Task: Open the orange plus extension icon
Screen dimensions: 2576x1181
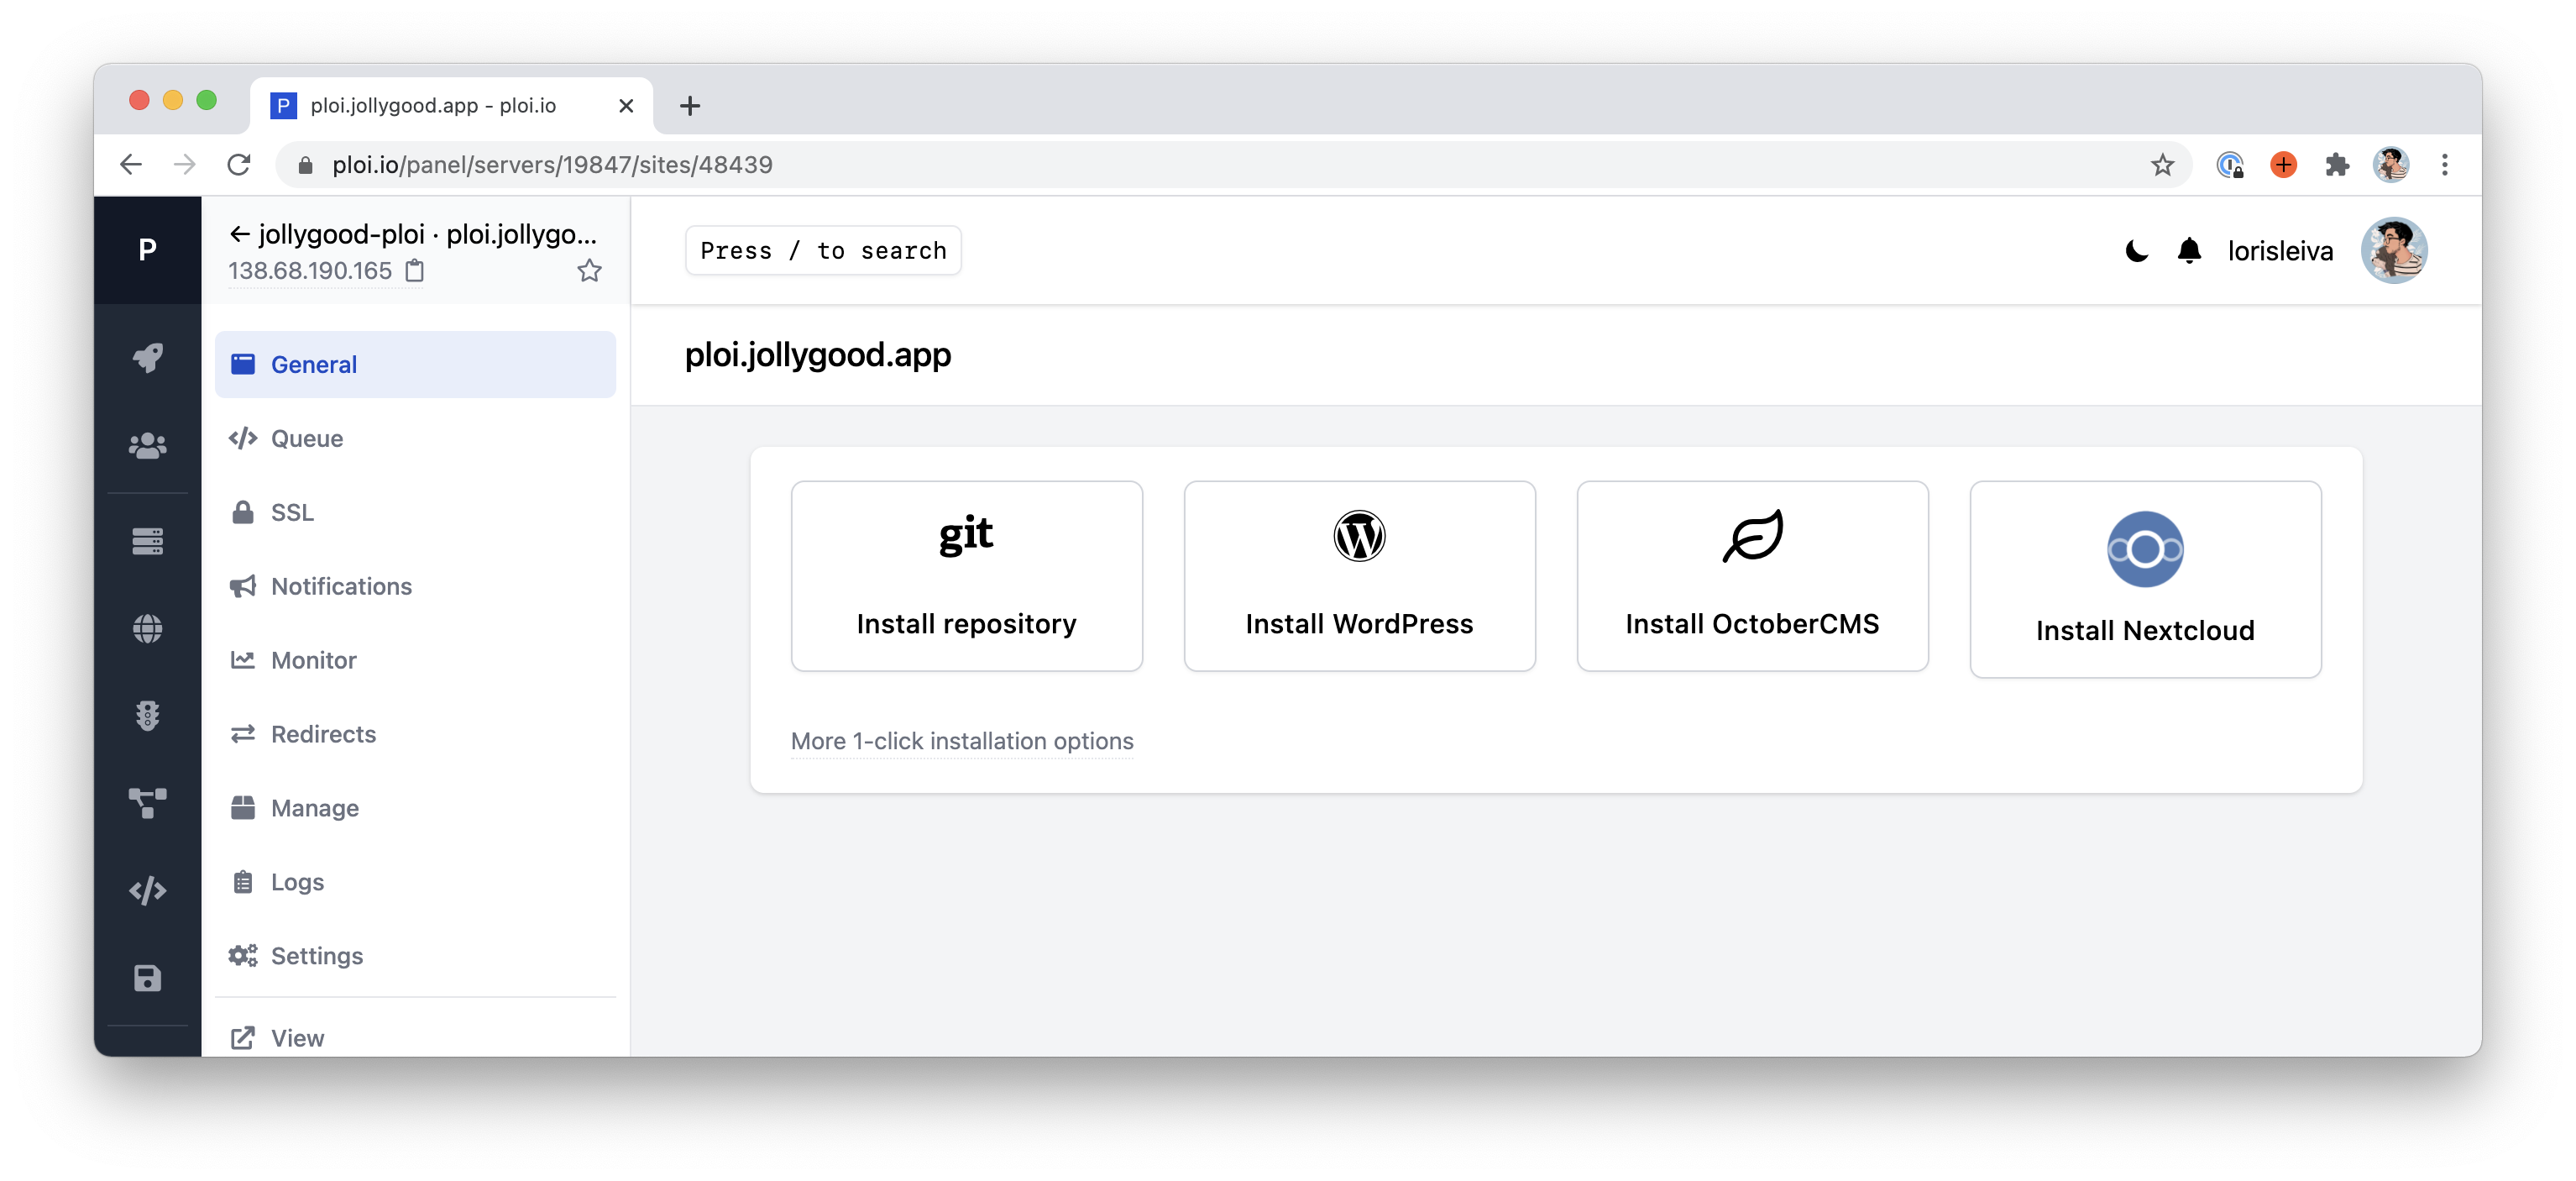Action: coord(2283,165)
